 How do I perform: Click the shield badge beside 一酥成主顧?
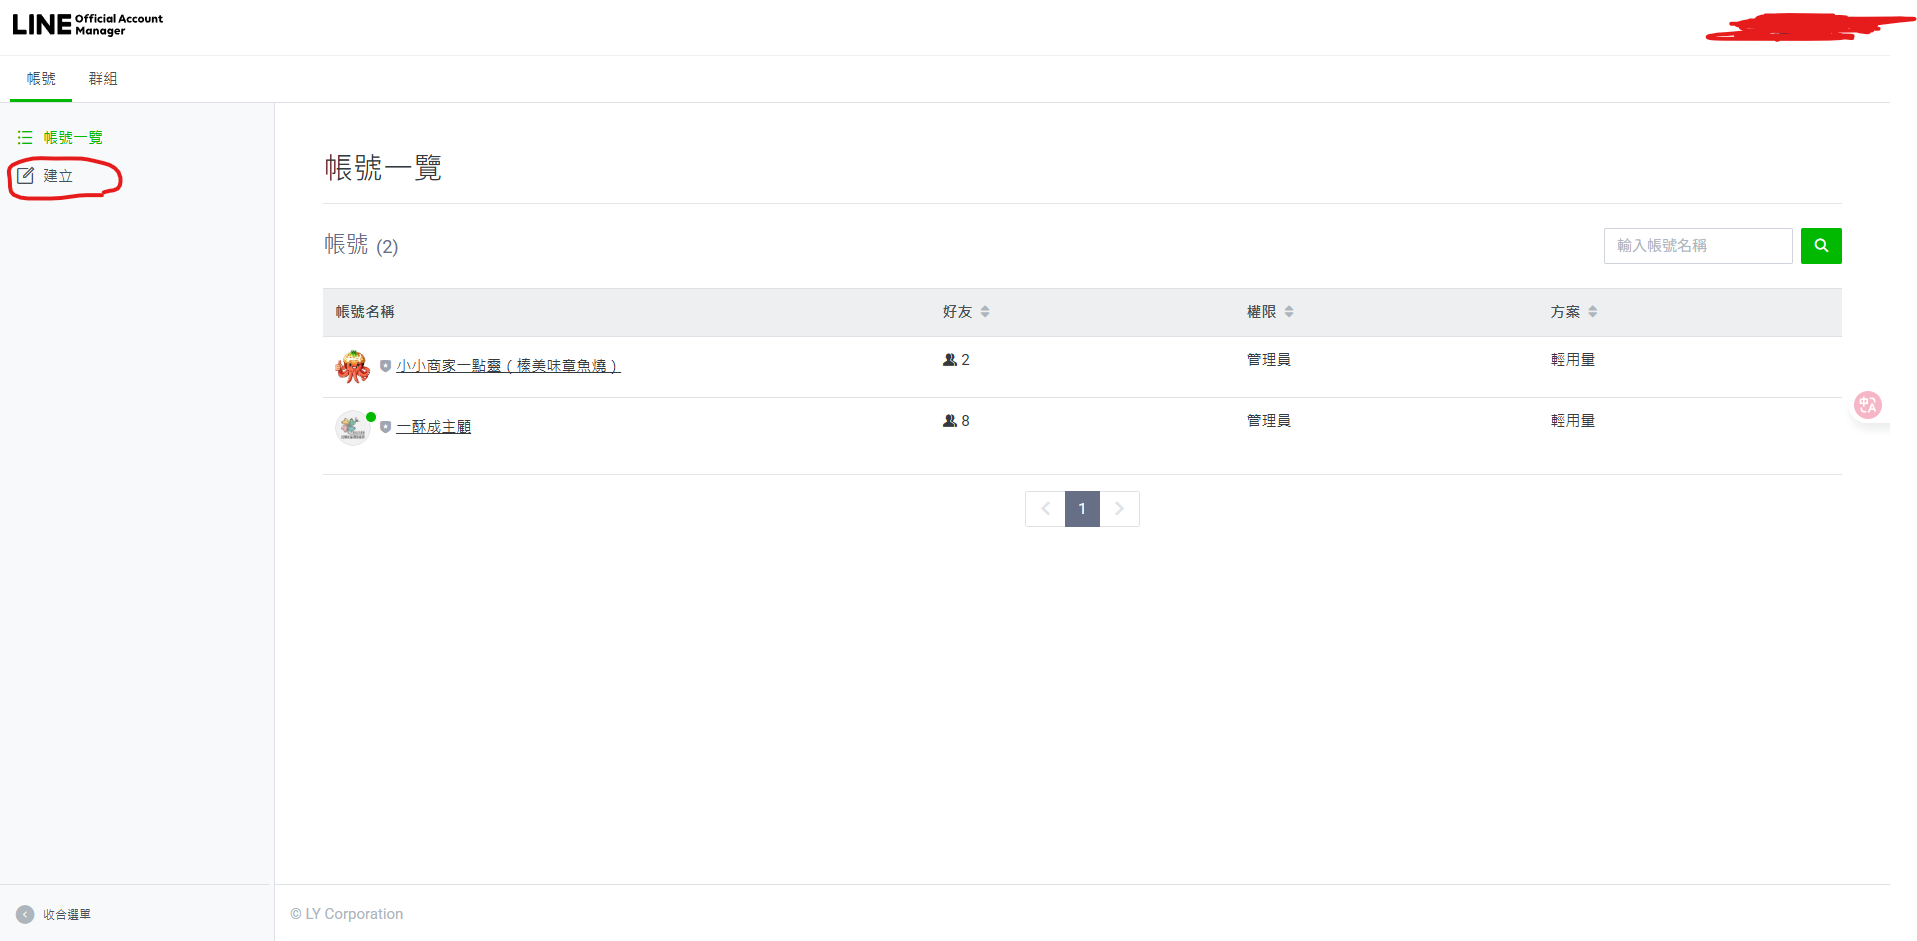point(385,428)
